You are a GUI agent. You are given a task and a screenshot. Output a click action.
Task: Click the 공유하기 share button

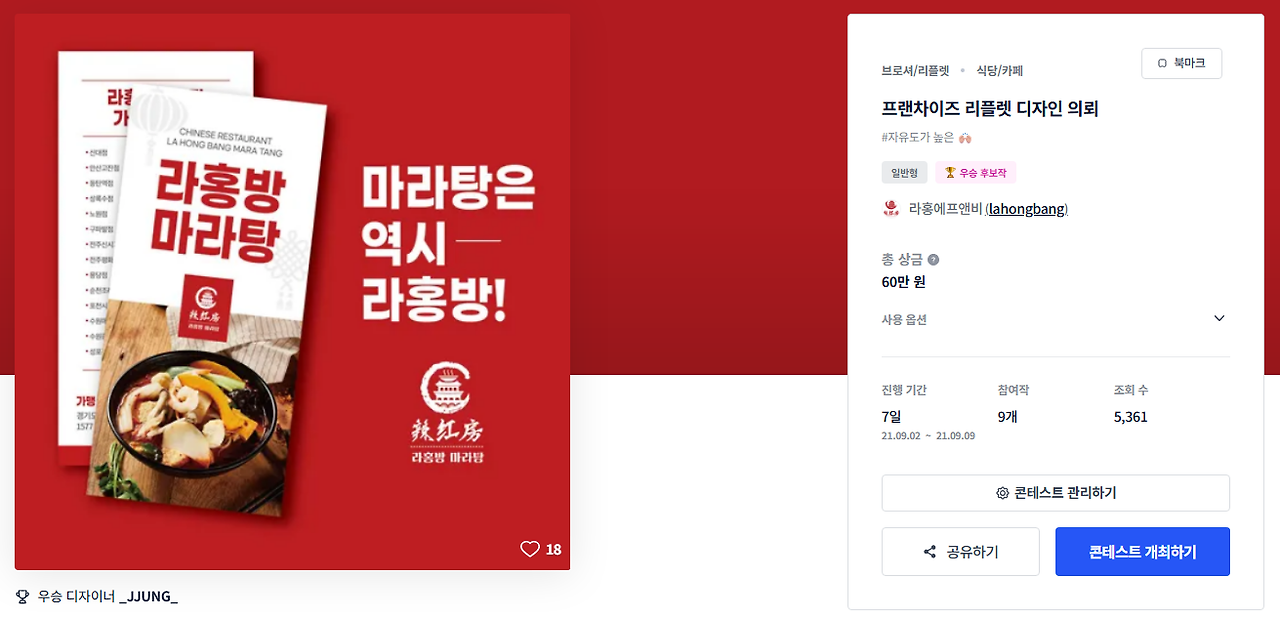[x=960, y=552]
